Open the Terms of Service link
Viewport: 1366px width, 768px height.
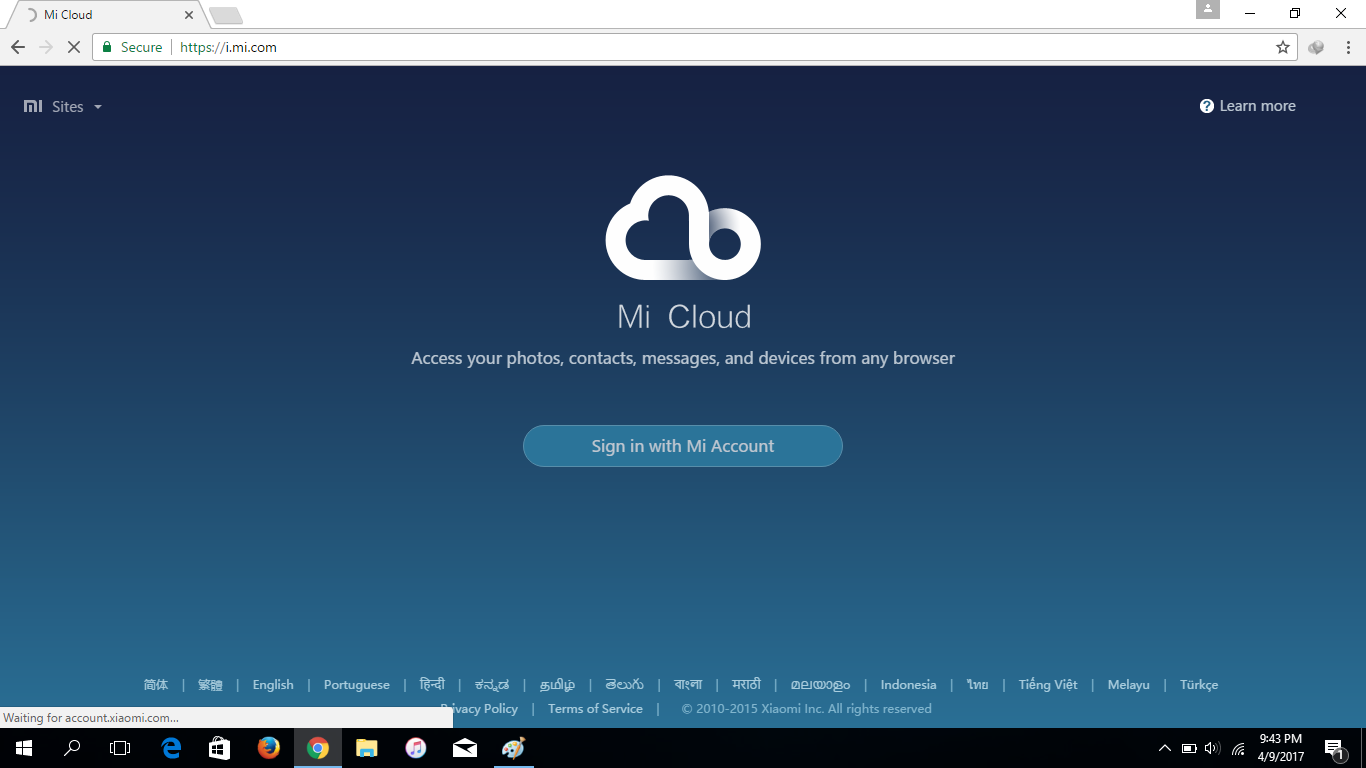pyautogui.click(x=595, y=709)
